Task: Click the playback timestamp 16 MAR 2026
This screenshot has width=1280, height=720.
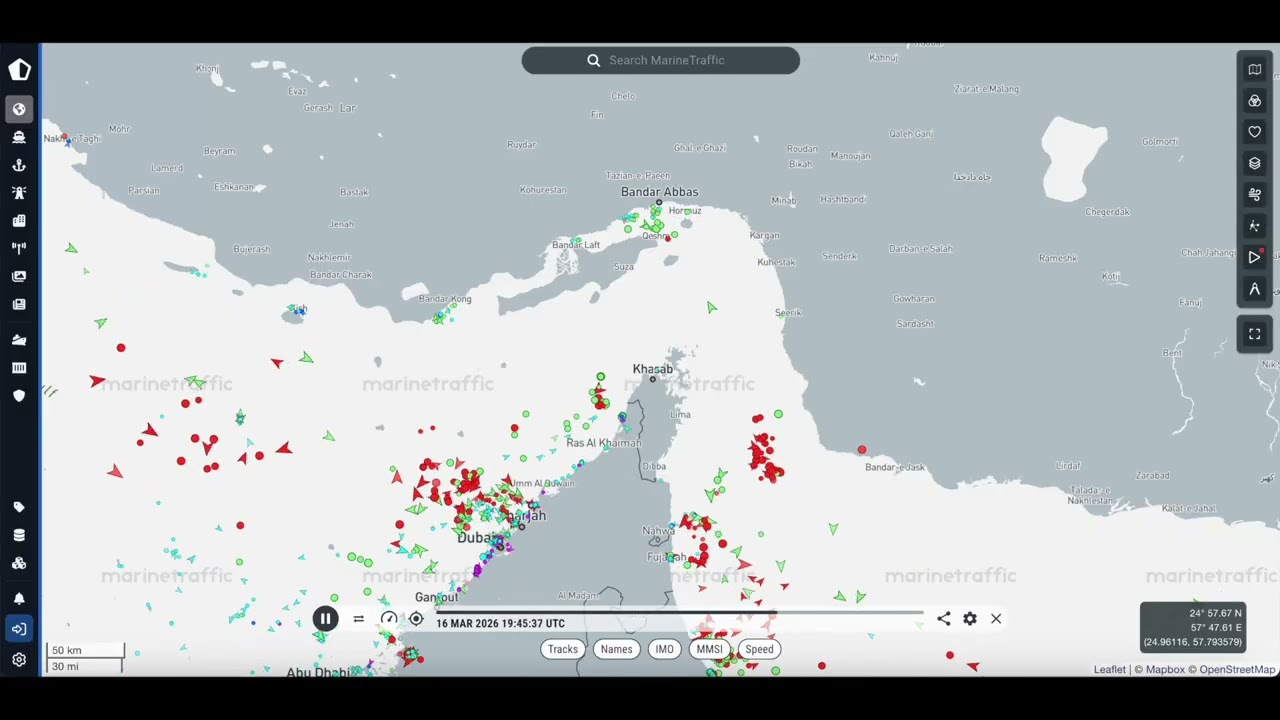Action: coord(500,623)
